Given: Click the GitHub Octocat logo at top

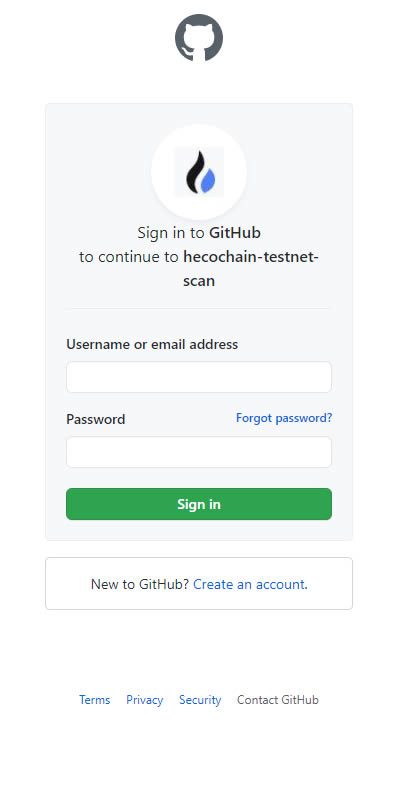Looking at the screenshot, I should [x=198, y=38].
